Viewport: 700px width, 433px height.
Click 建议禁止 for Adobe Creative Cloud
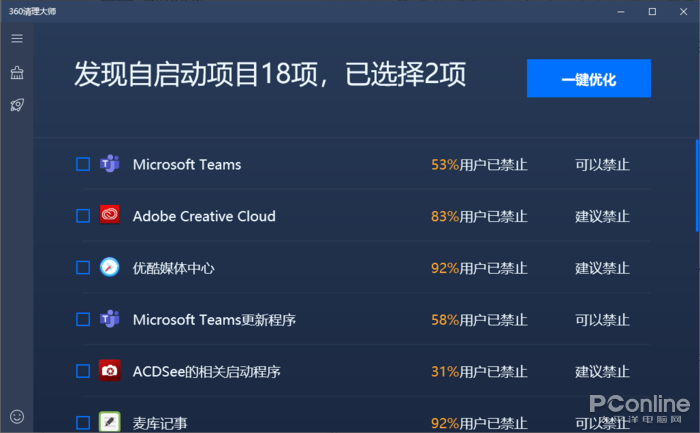[x=602, y=216]
